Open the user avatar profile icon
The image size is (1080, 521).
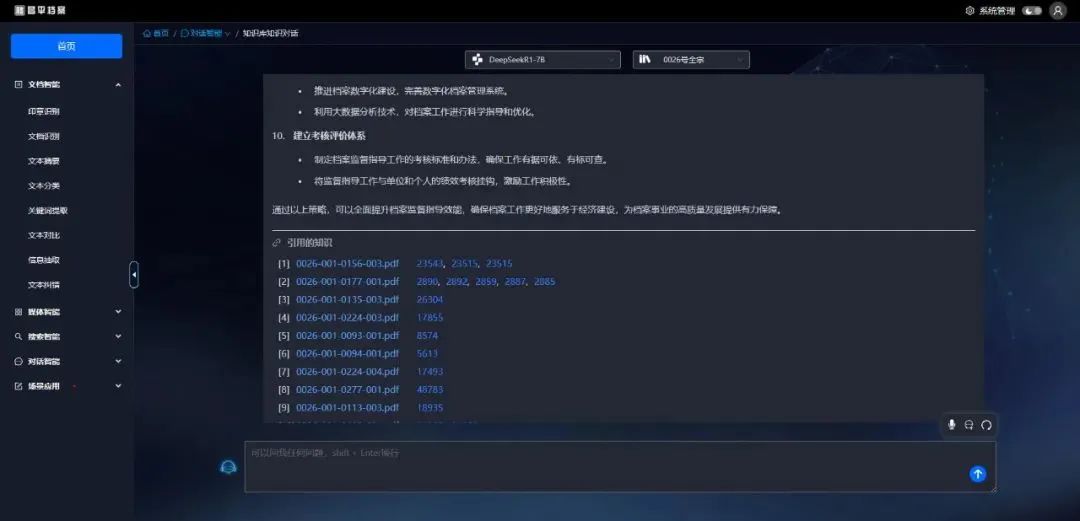click(x=1058, y=11)
